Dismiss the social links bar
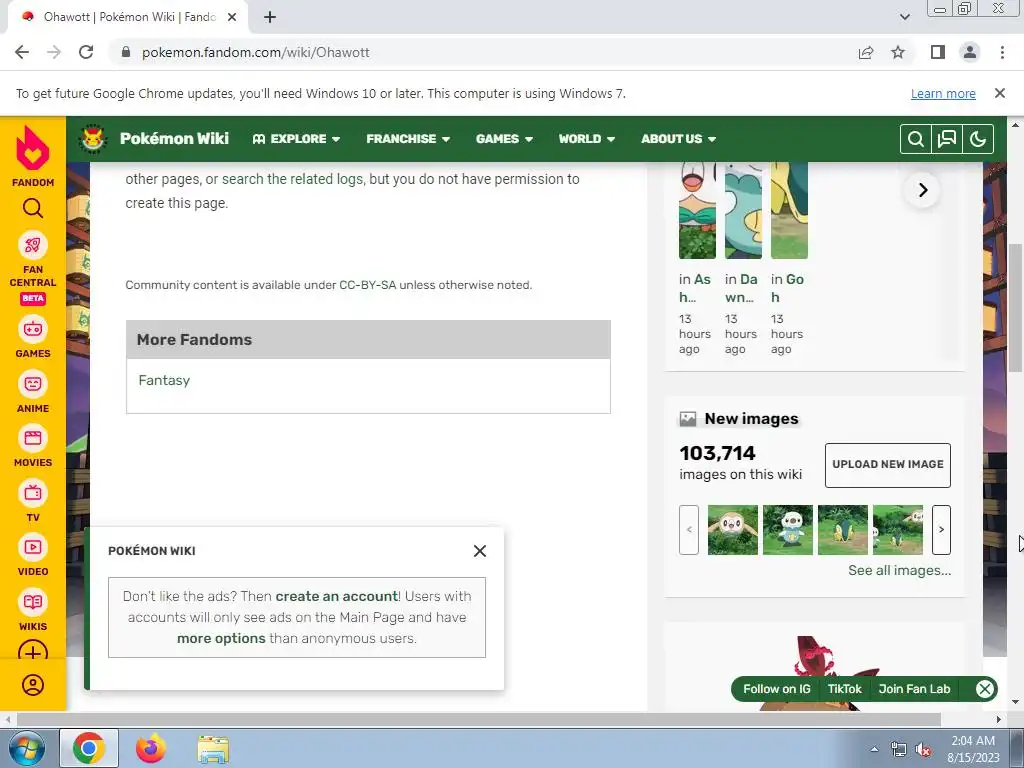This screenshot has height=768, width=1024. pos(985,689)
